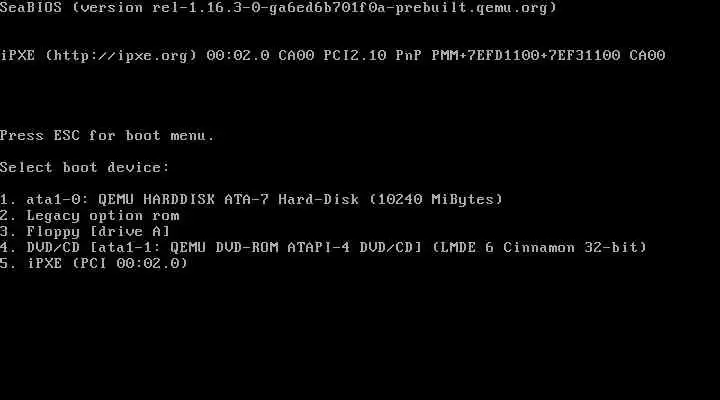Screen dimensions: 720x400
Task: Click the number 1. before ata1-0
Action: tap(8, 199)
